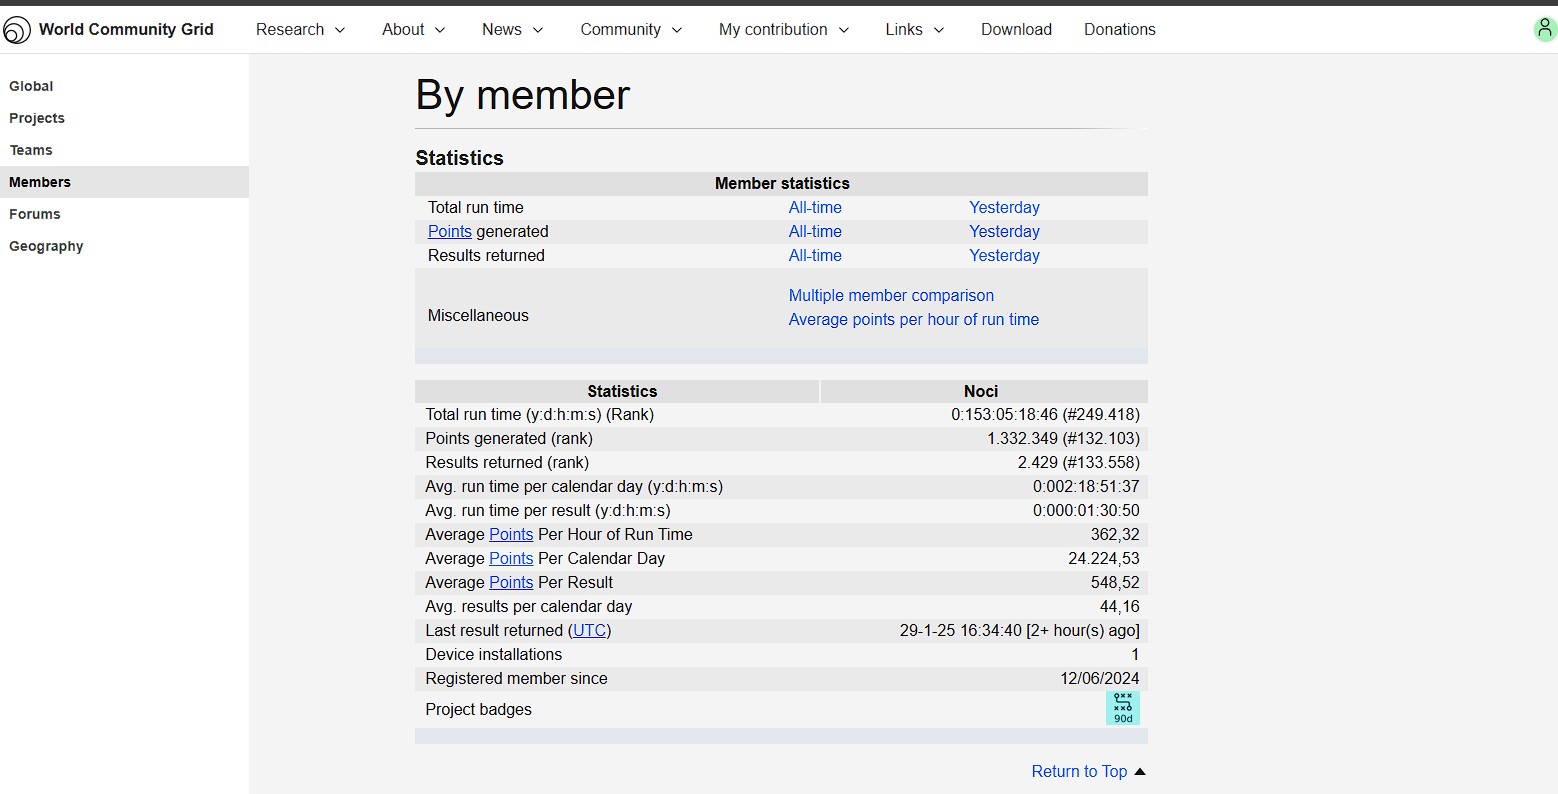Click the Return to Top arrow icon
This screenshot has width=1558, height=794.
[x=1140, y=771]
